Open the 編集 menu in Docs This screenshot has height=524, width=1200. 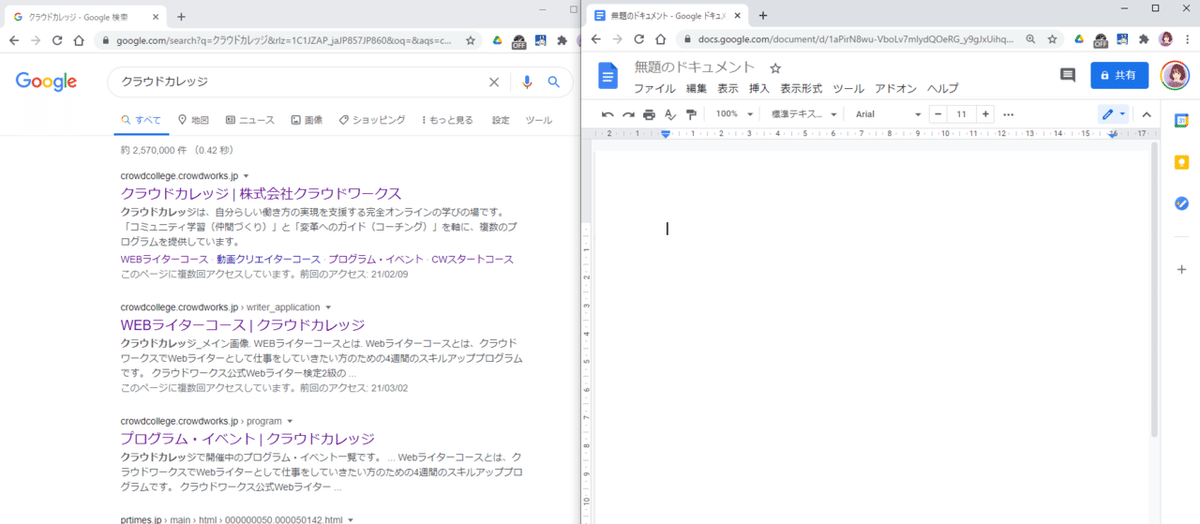tap(696, 88)
